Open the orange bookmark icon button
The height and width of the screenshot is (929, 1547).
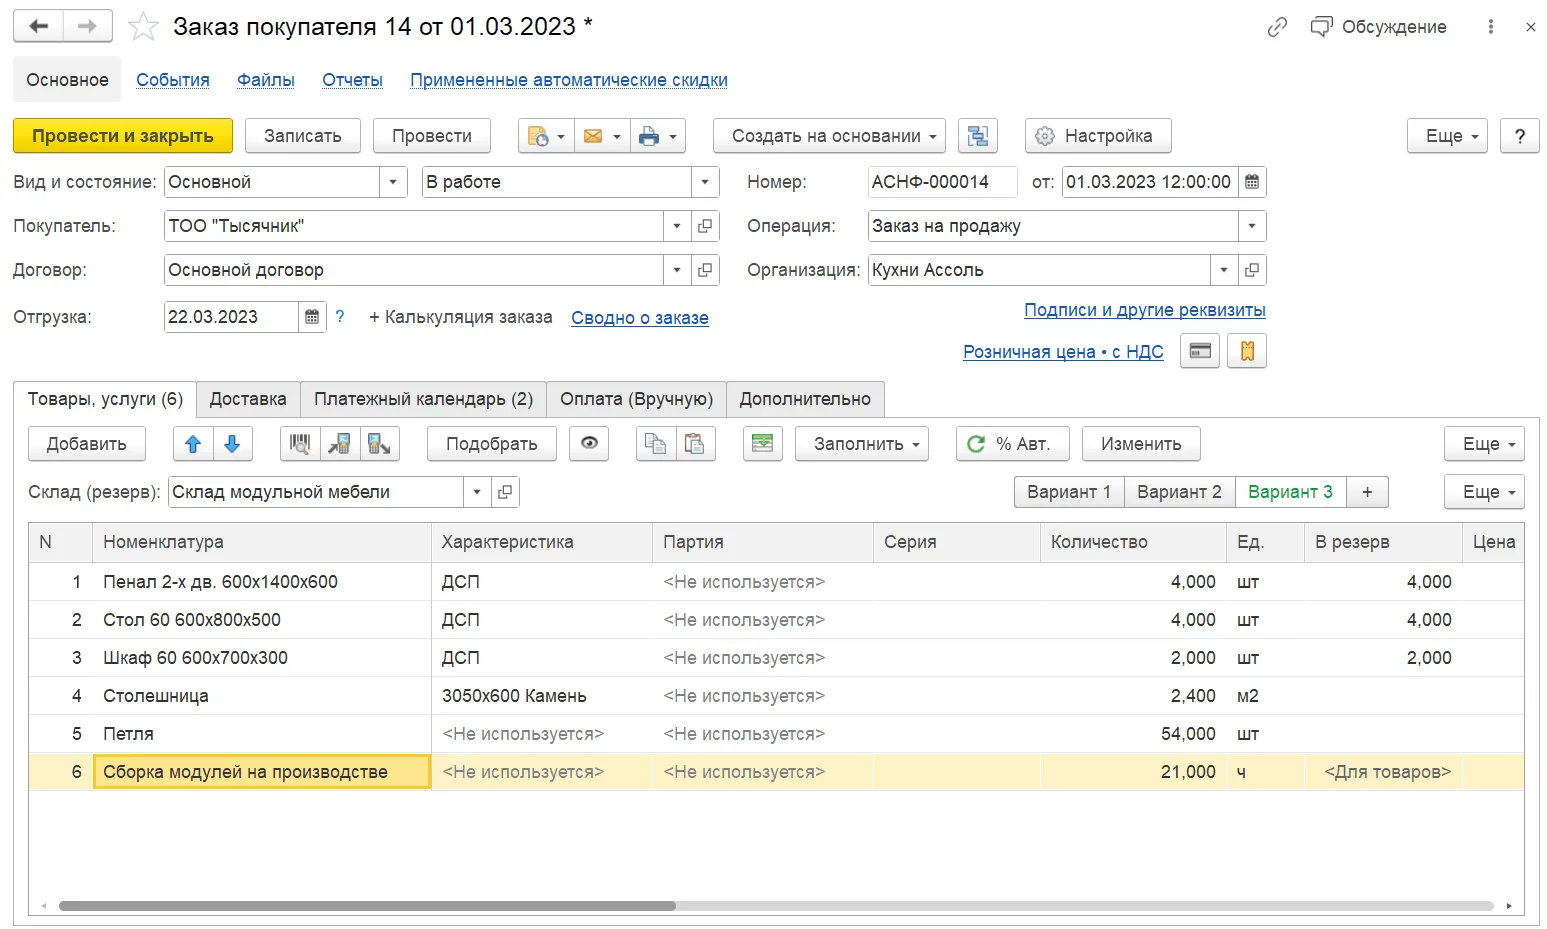(x=1247, y=351)
